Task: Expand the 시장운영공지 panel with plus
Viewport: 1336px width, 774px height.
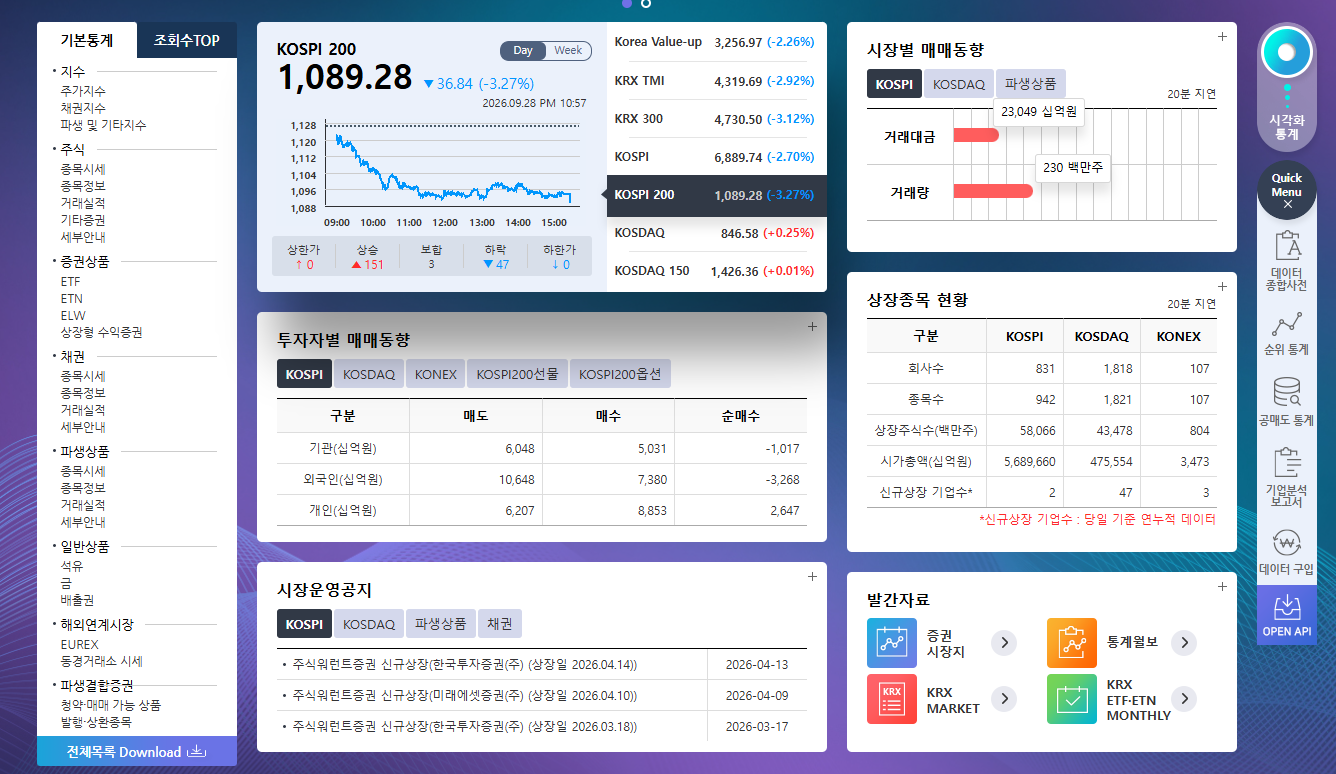Action: [x=812, y=576]
